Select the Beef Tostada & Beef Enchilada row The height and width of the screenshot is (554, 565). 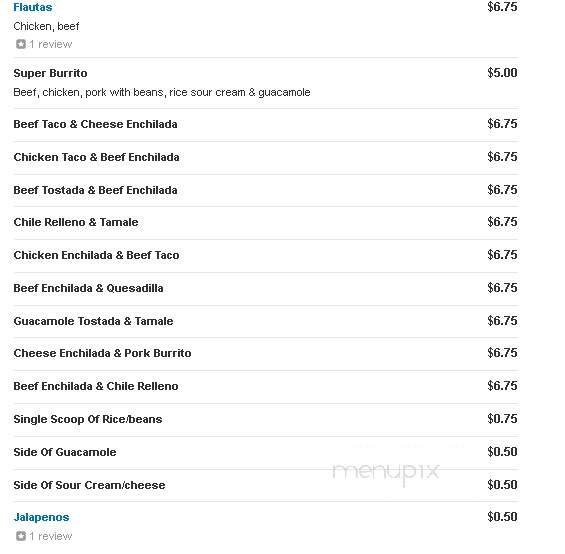[x=266, y=190]
